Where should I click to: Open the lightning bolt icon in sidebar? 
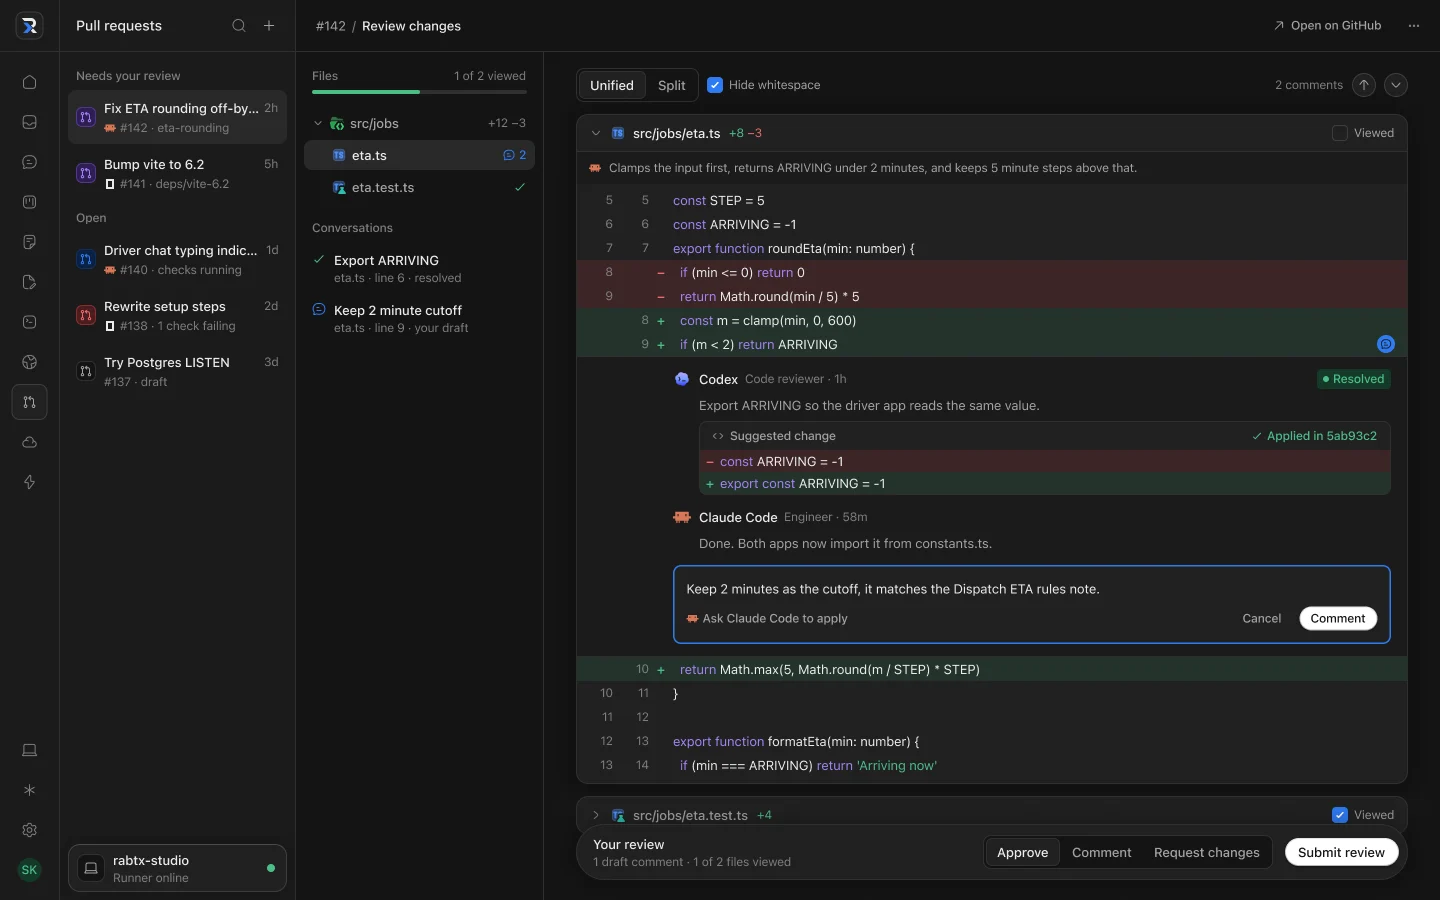[x=29, y=482]
